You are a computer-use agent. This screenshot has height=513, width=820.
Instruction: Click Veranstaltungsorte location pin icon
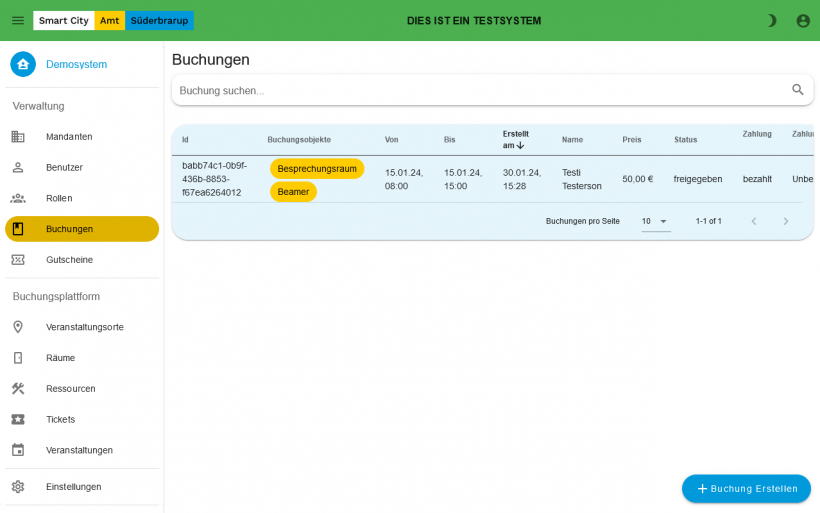[18, 327]
